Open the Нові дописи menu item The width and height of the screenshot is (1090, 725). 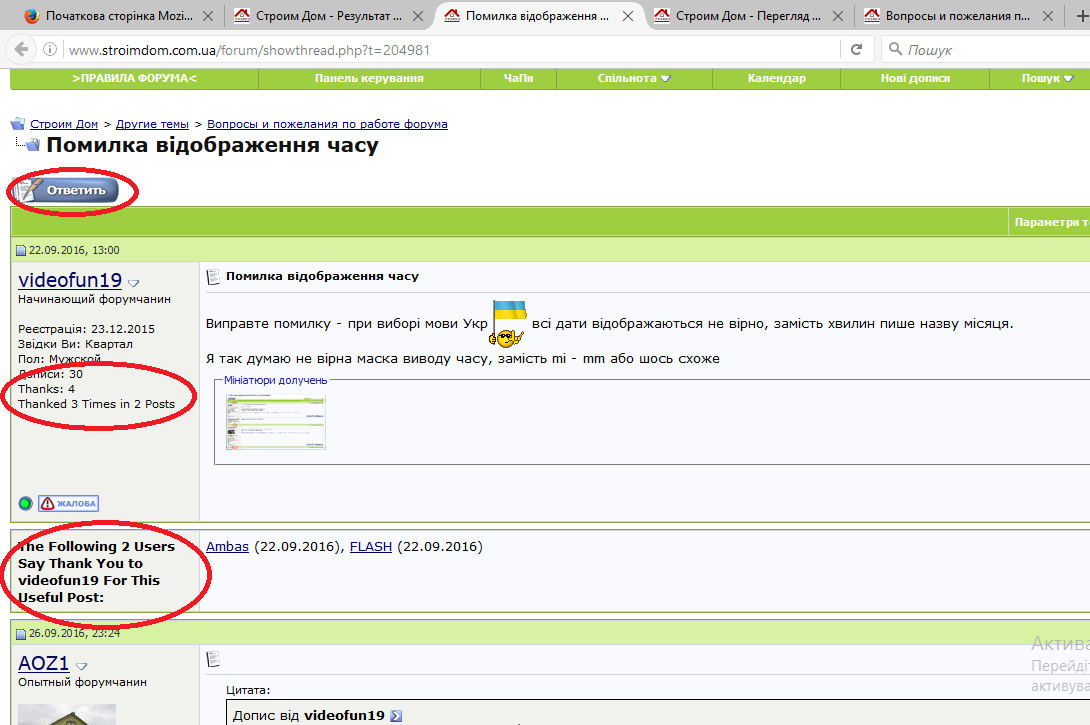point(915,79)
